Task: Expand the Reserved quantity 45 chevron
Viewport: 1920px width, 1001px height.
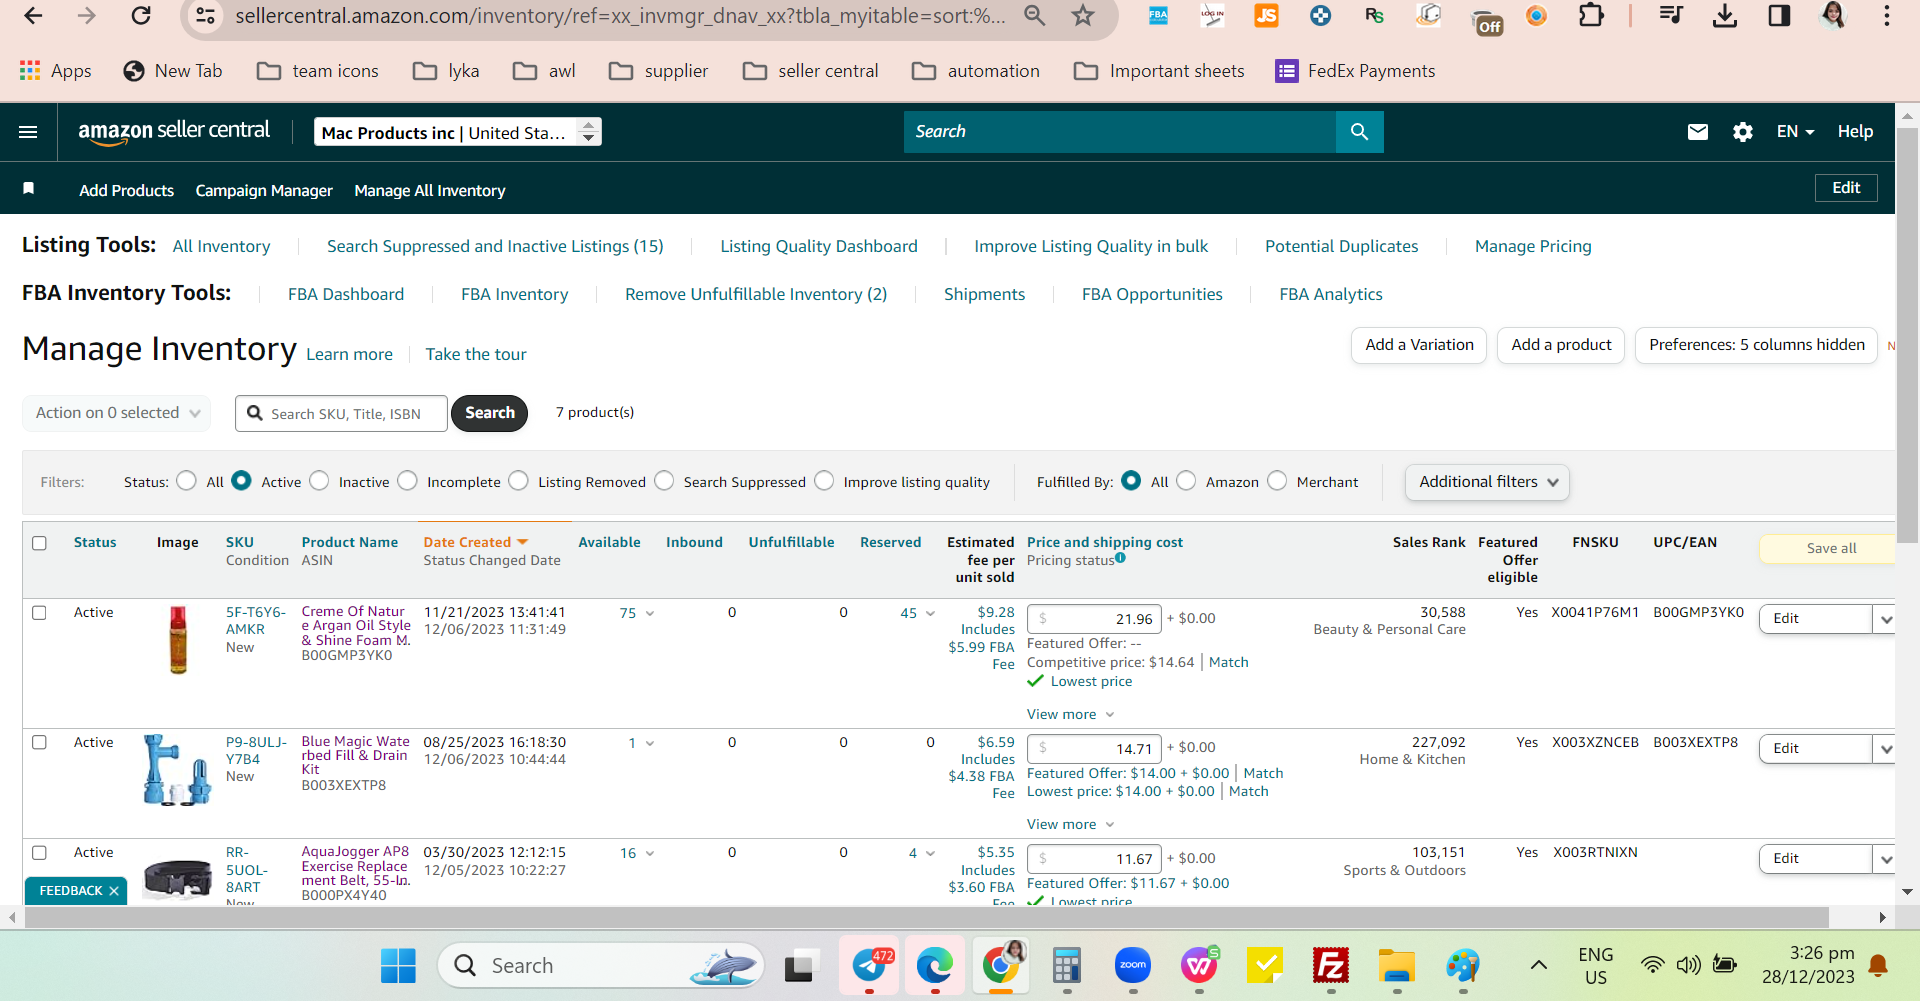Action: [x=930, y=614]
